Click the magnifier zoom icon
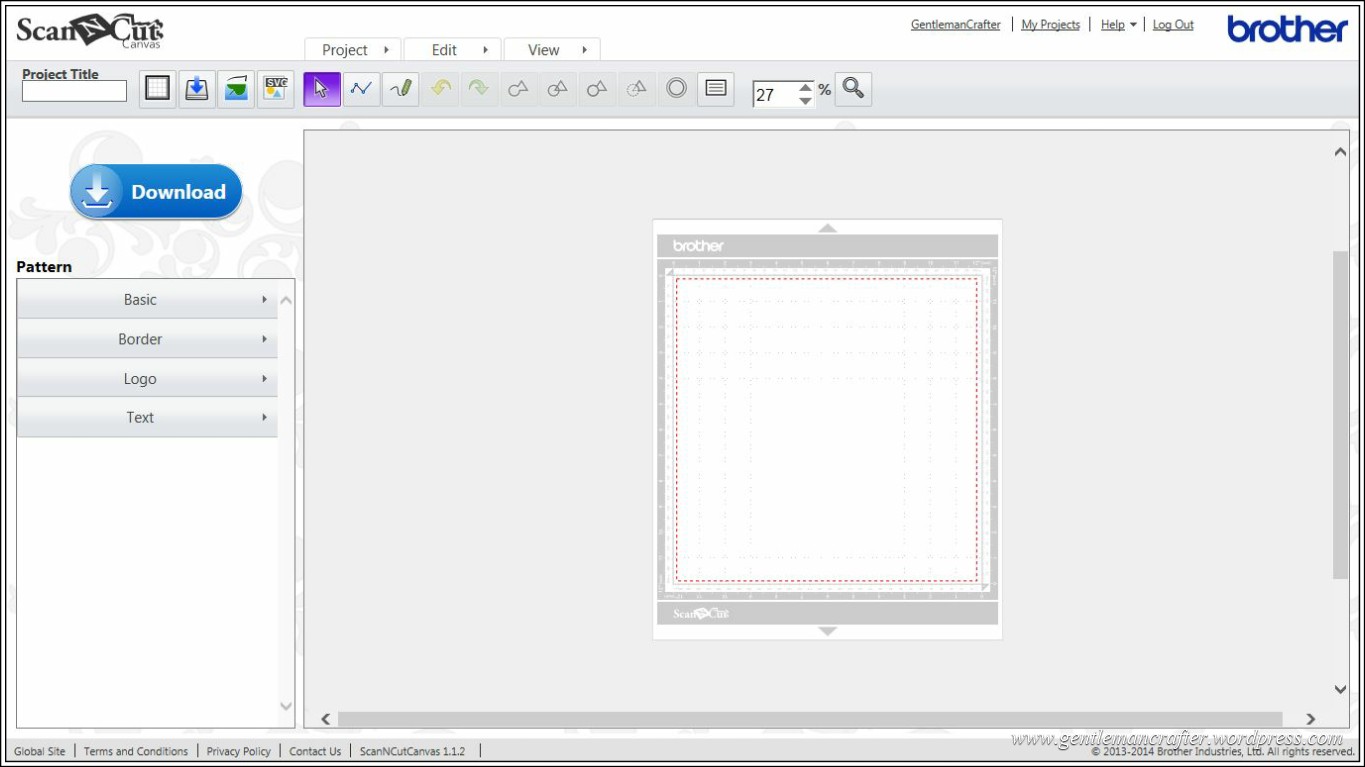This screenshot has width=1365, height=767. (853, 89)
